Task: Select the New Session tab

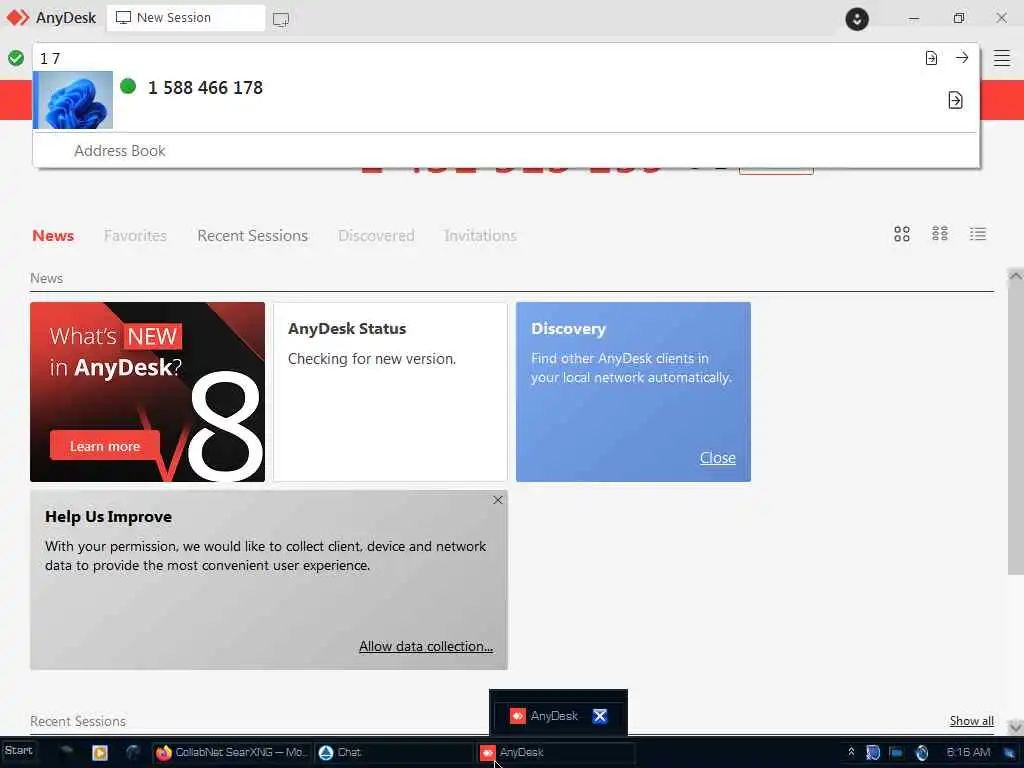Action: [185, 18]
